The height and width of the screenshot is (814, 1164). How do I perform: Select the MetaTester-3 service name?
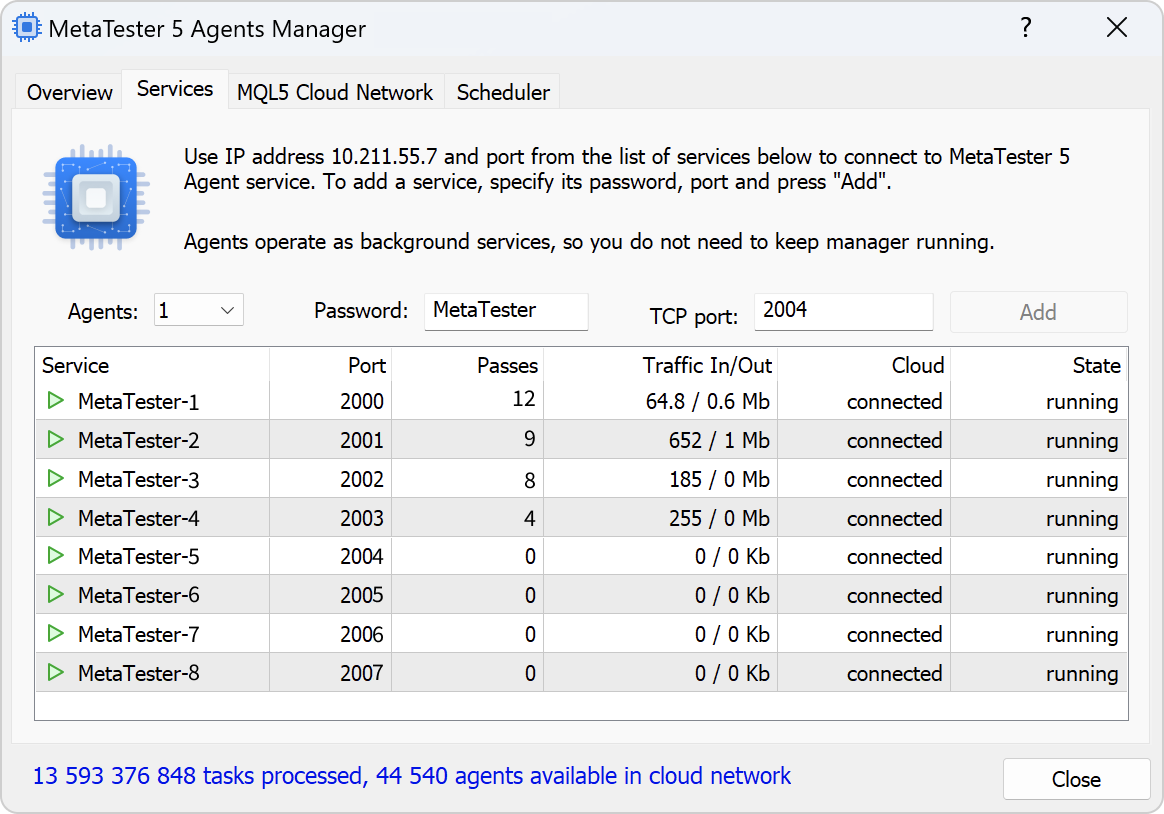click(x=139, y=479)
